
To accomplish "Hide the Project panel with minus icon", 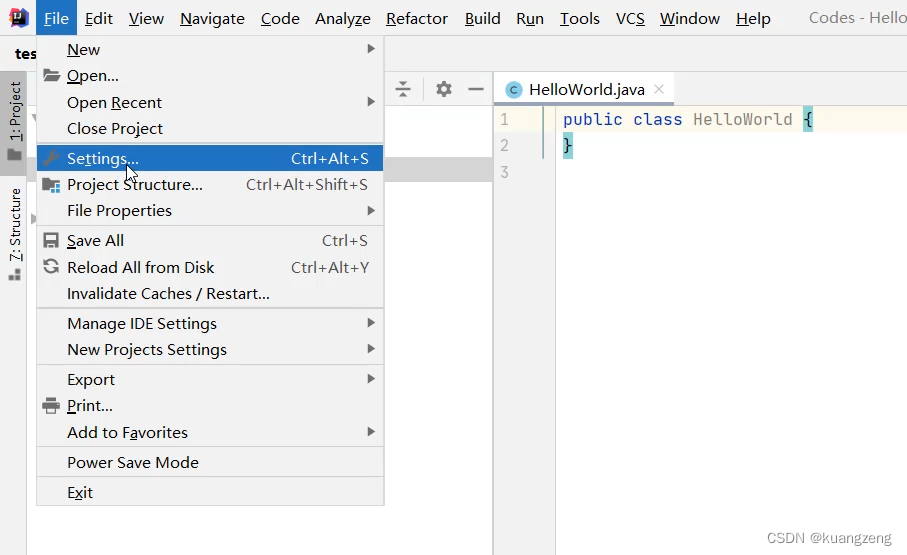I will [x=475, y=89].
